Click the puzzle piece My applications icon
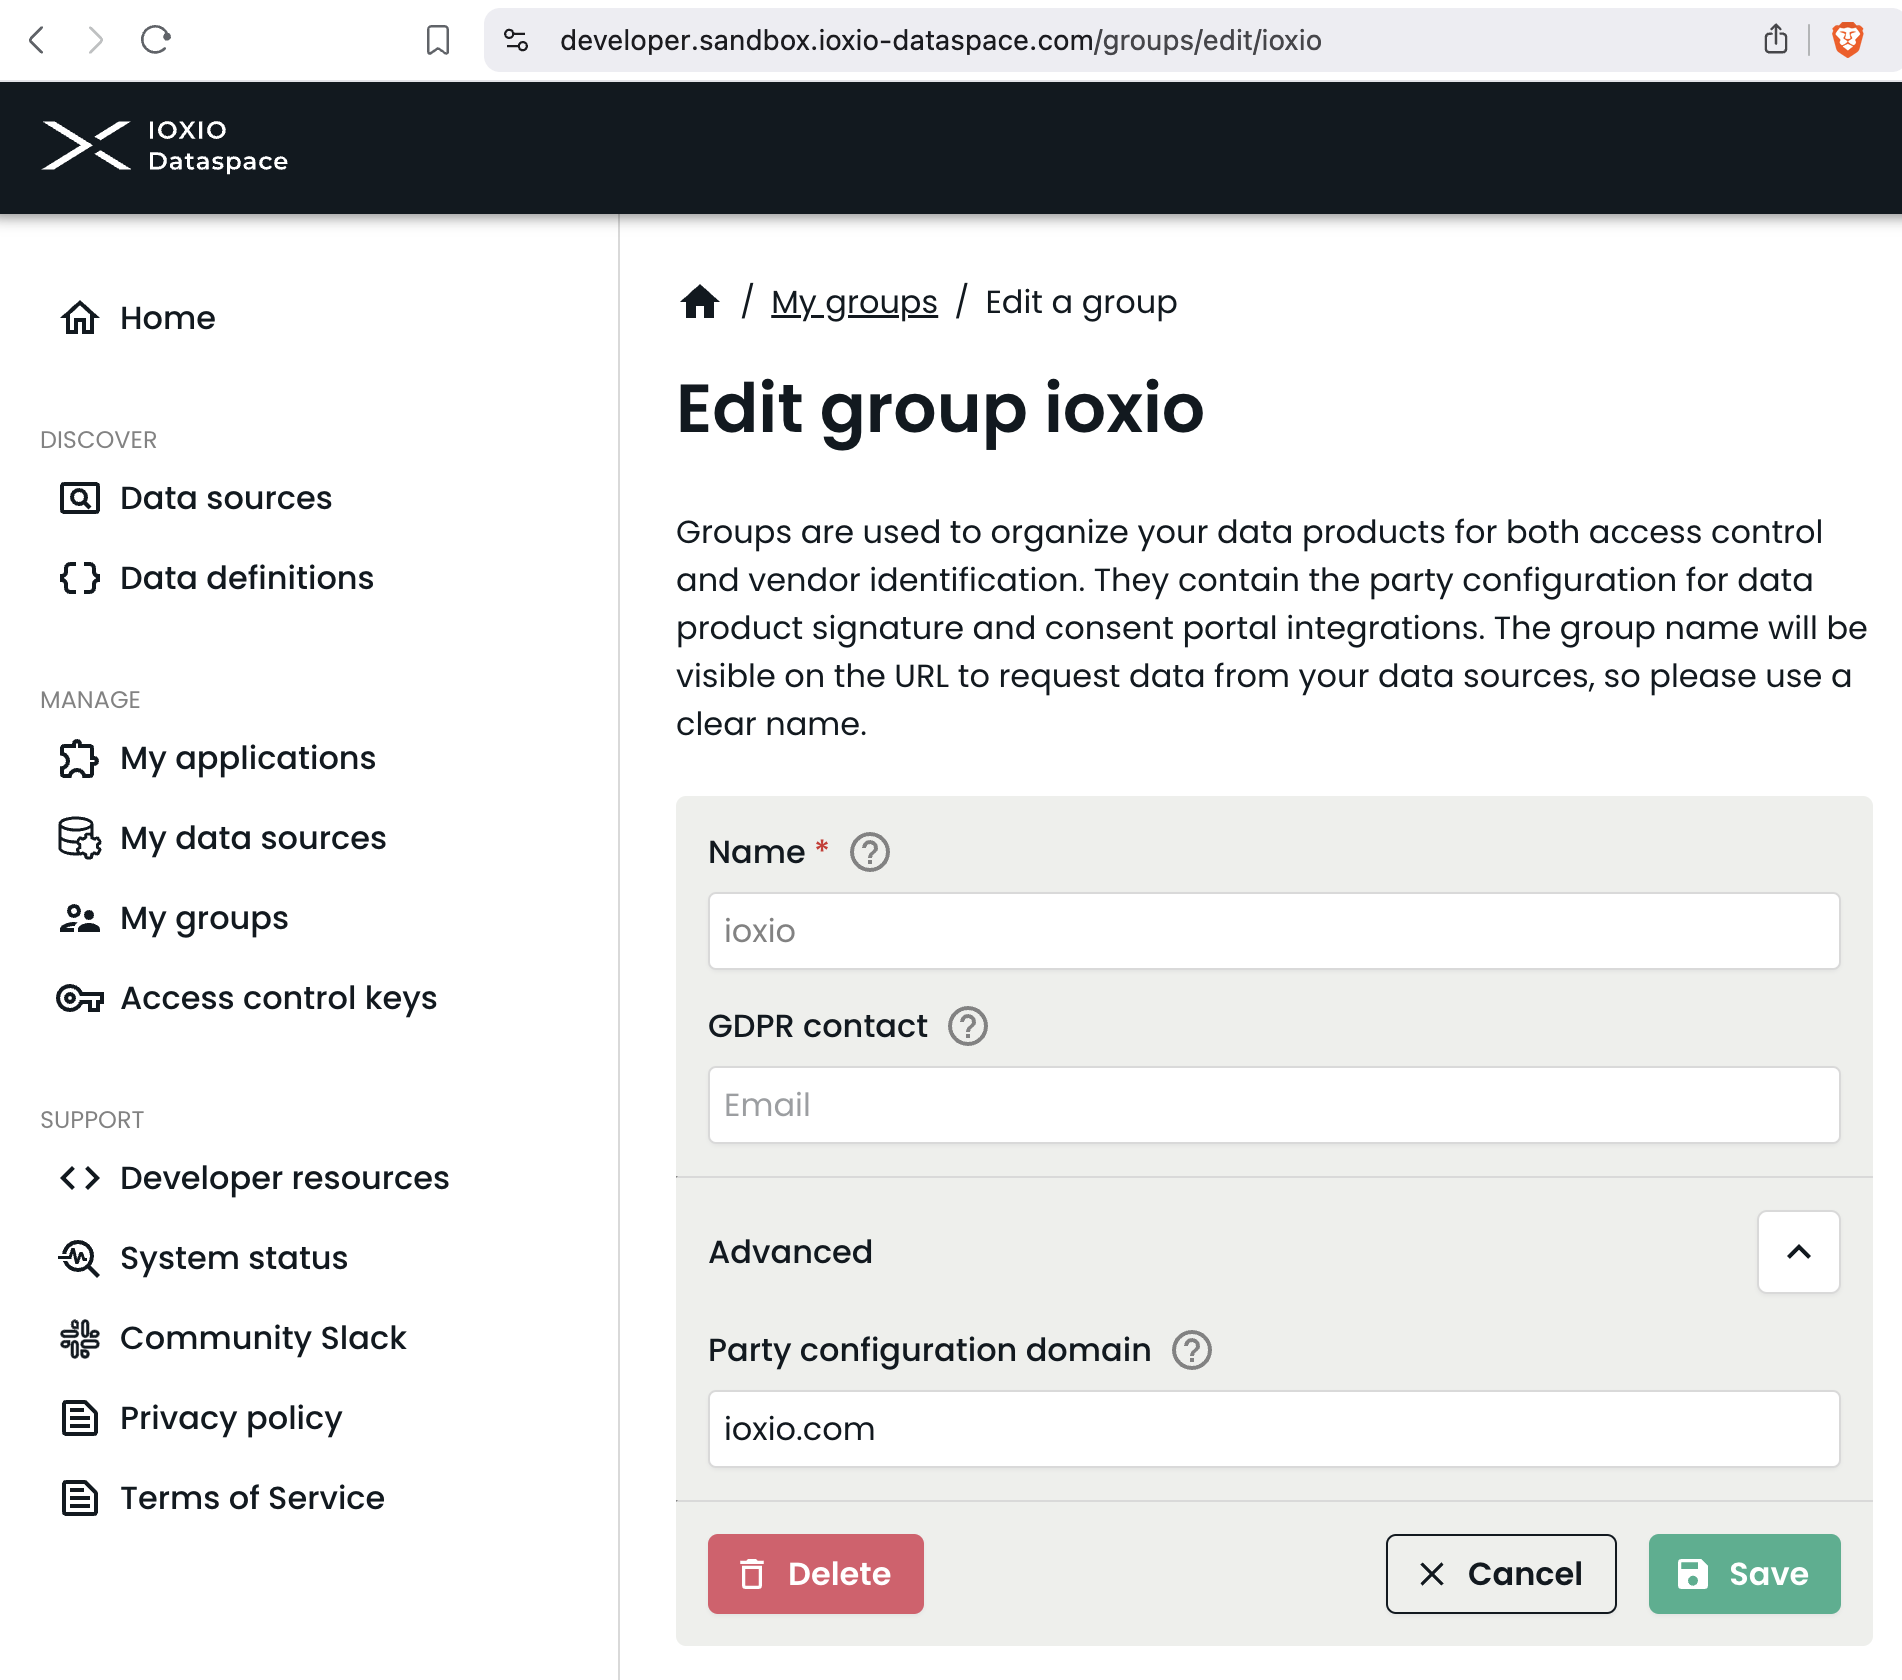Viewport: 1902px width, 1680px height. 80,758
